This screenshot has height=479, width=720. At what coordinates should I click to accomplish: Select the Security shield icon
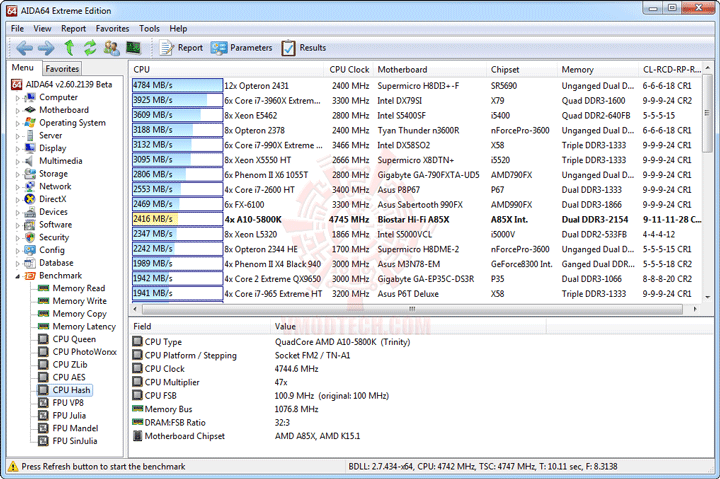[x=30, y=237]
